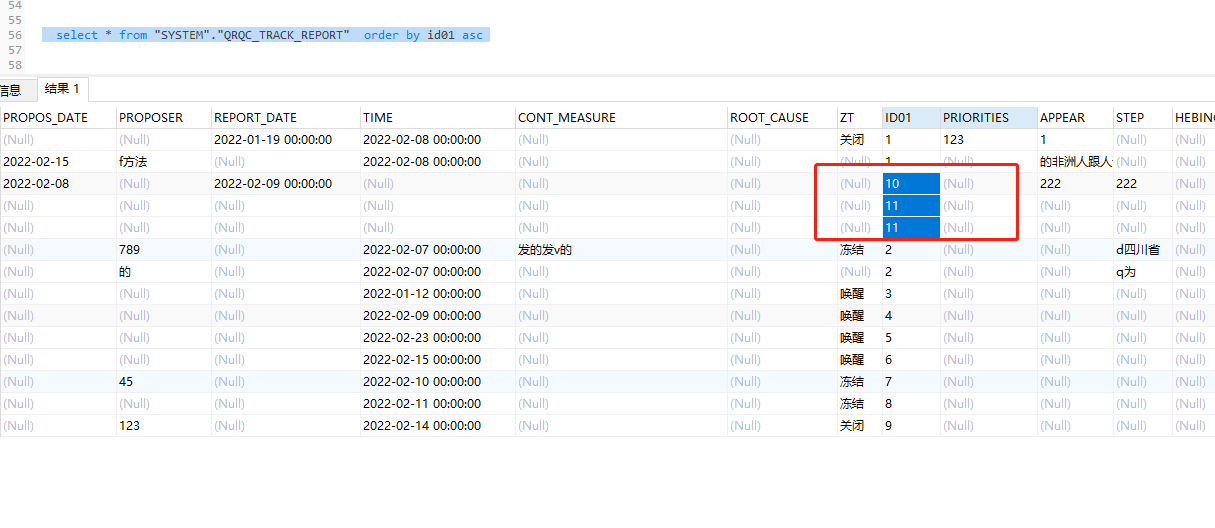Select STEP cell q为

pos(1142,271)
